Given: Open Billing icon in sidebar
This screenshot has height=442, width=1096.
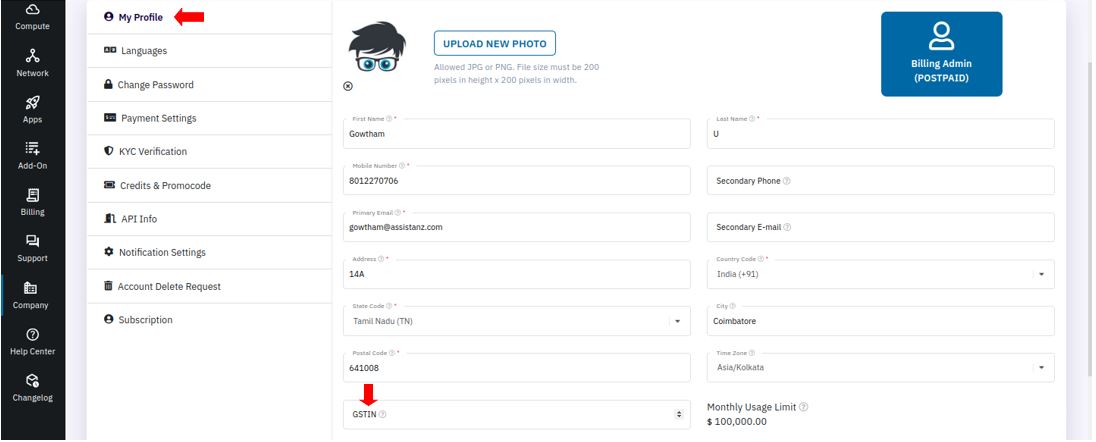Looking at the screenshot, I should 32,194.
